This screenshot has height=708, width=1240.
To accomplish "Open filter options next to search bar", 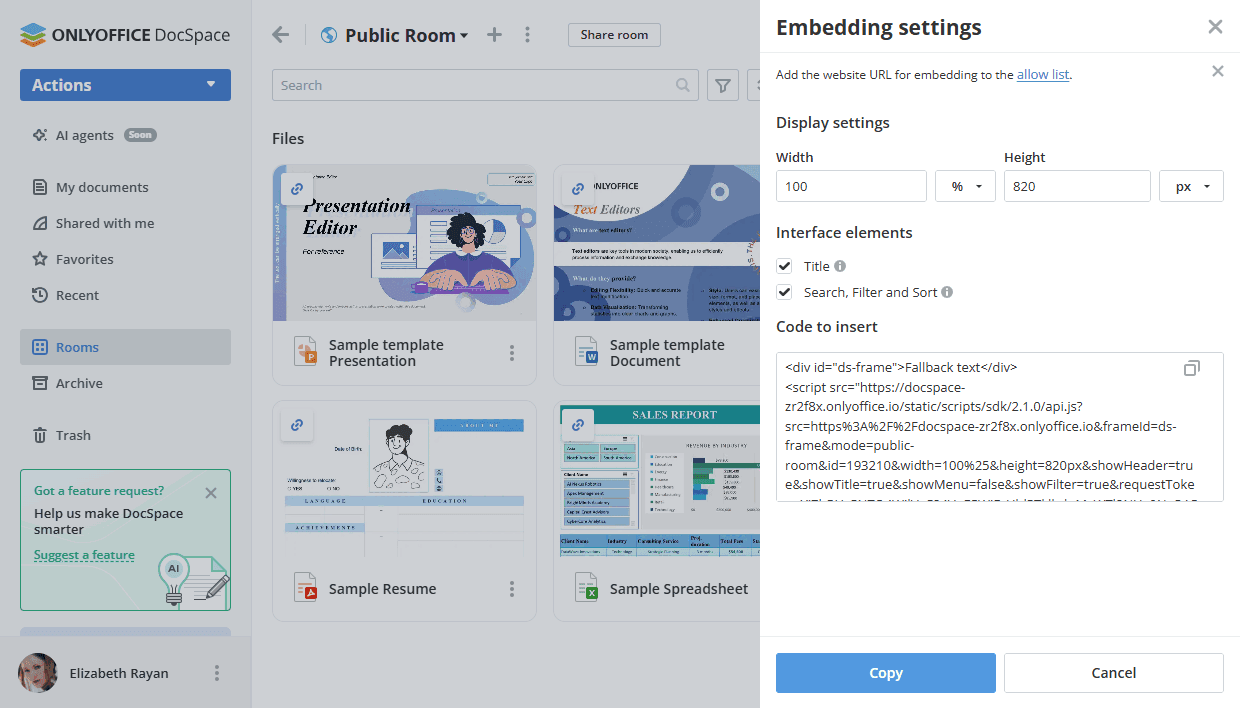I will tap(722, 85).
